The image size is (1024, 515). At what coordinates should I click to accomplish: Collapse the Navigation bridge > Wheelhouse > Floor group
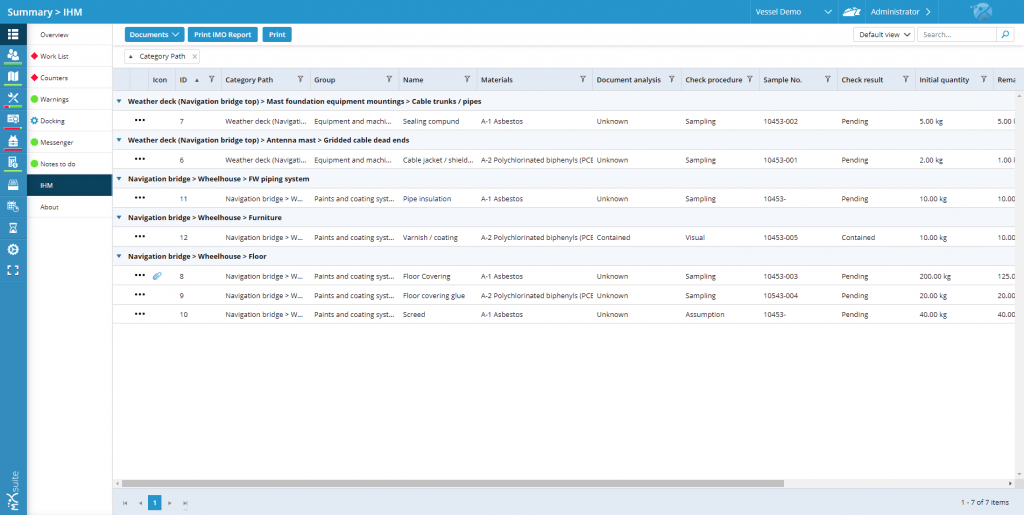coord(120,256)
